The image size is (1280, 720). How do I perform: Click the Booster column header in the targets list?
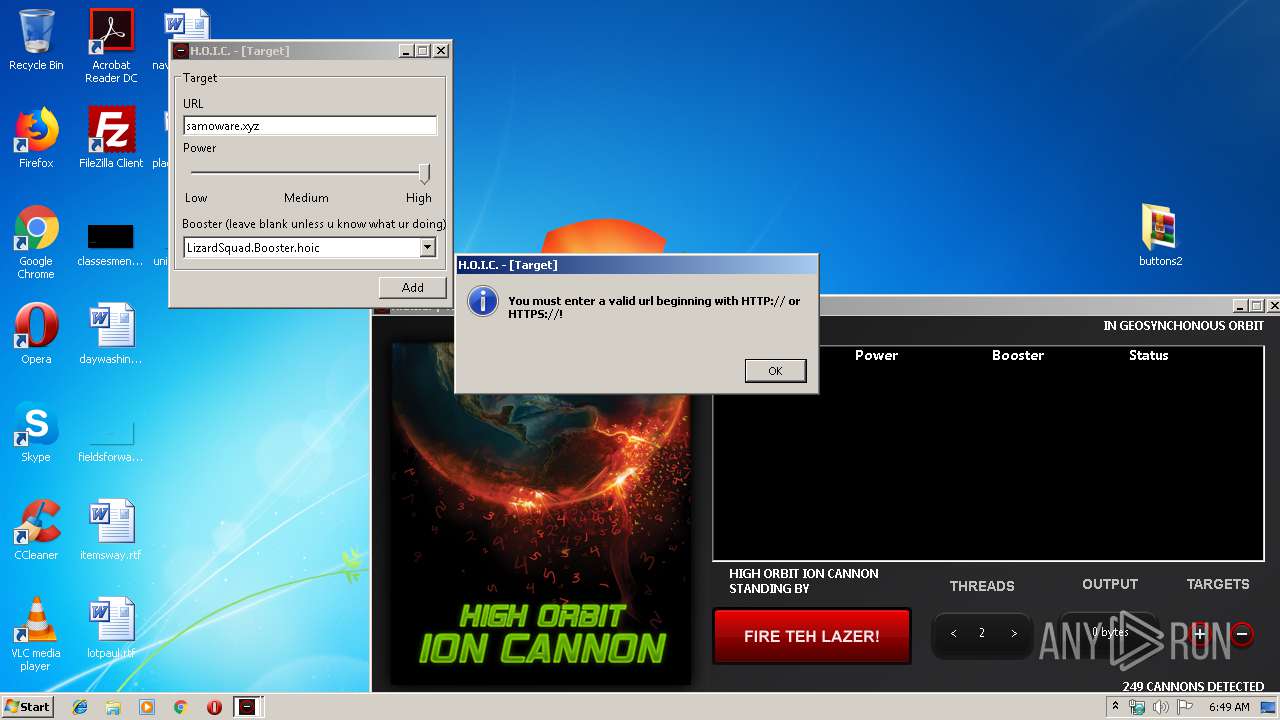coord(1018,355)
